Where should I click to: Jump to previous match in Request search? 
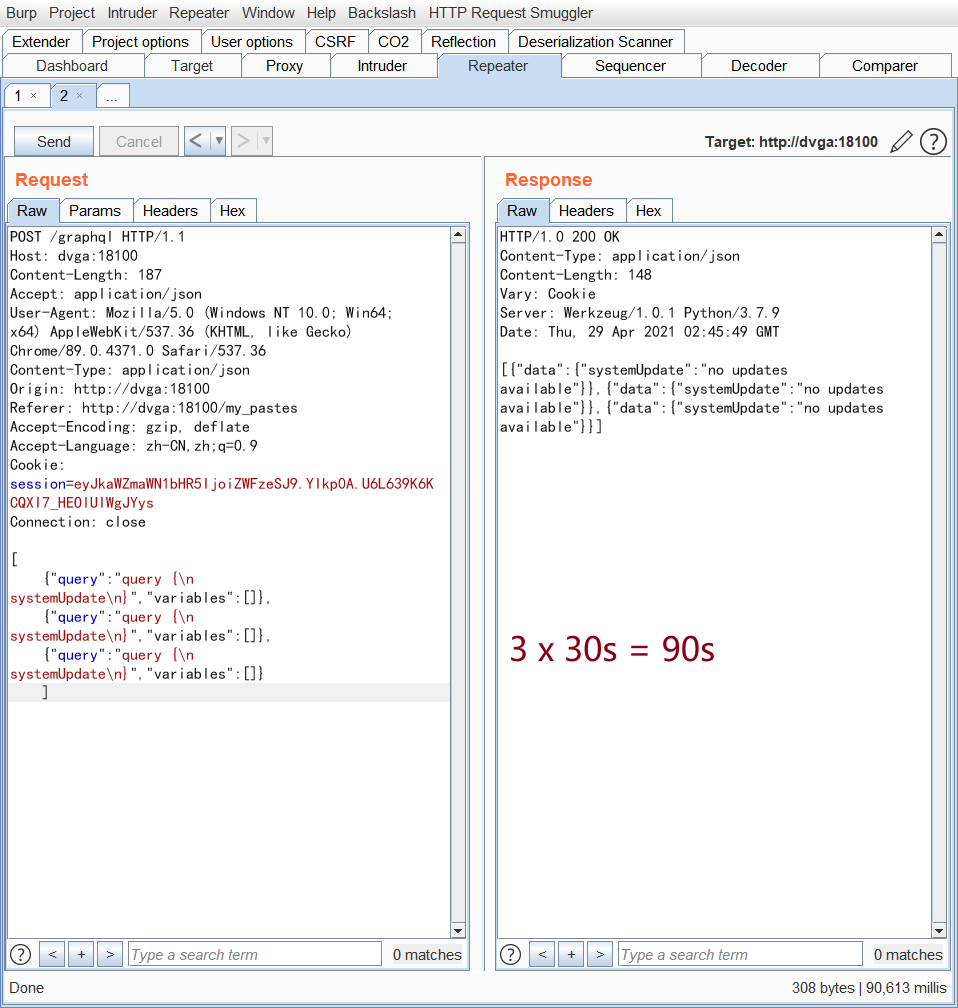point(52,955)
